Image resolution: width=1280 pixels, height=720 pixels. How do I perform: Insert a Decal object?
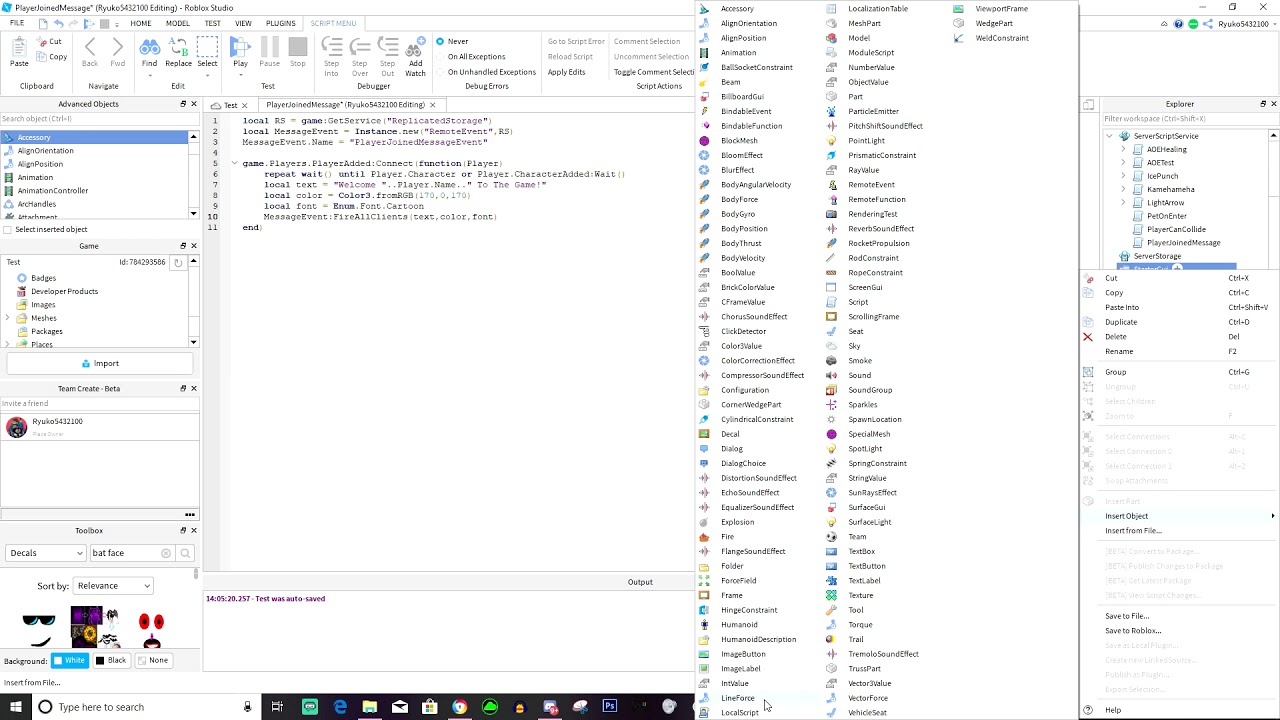(x=730, y=434)
